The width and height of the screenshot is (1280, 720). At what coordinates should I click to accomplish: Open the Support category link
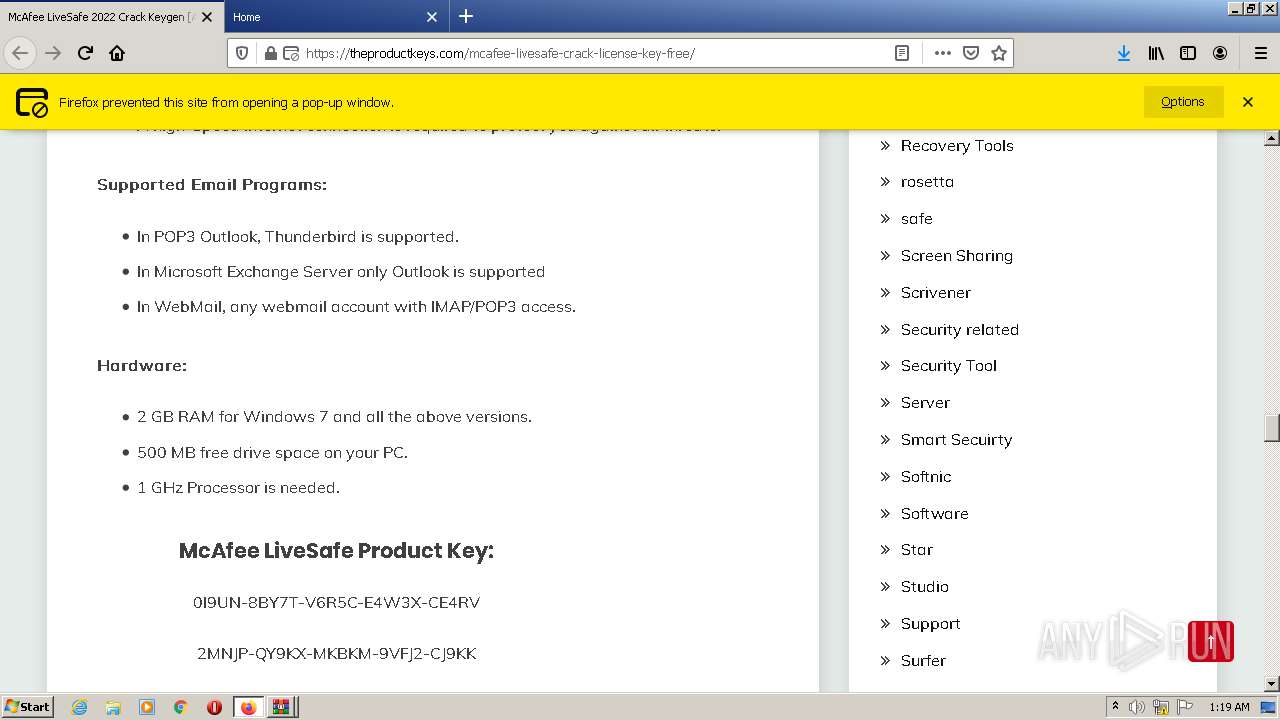point(930,624)
